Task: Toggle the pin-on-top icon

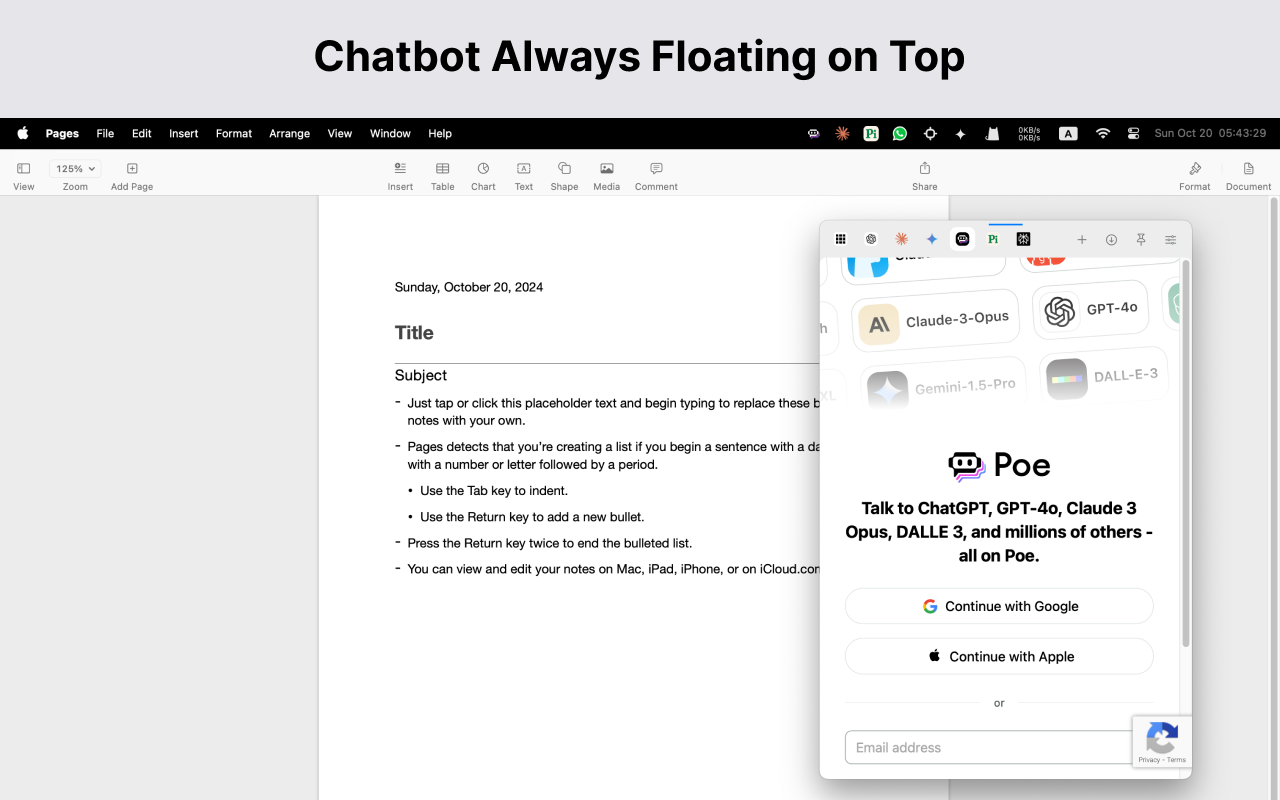Action: [x=1141, y=240]
